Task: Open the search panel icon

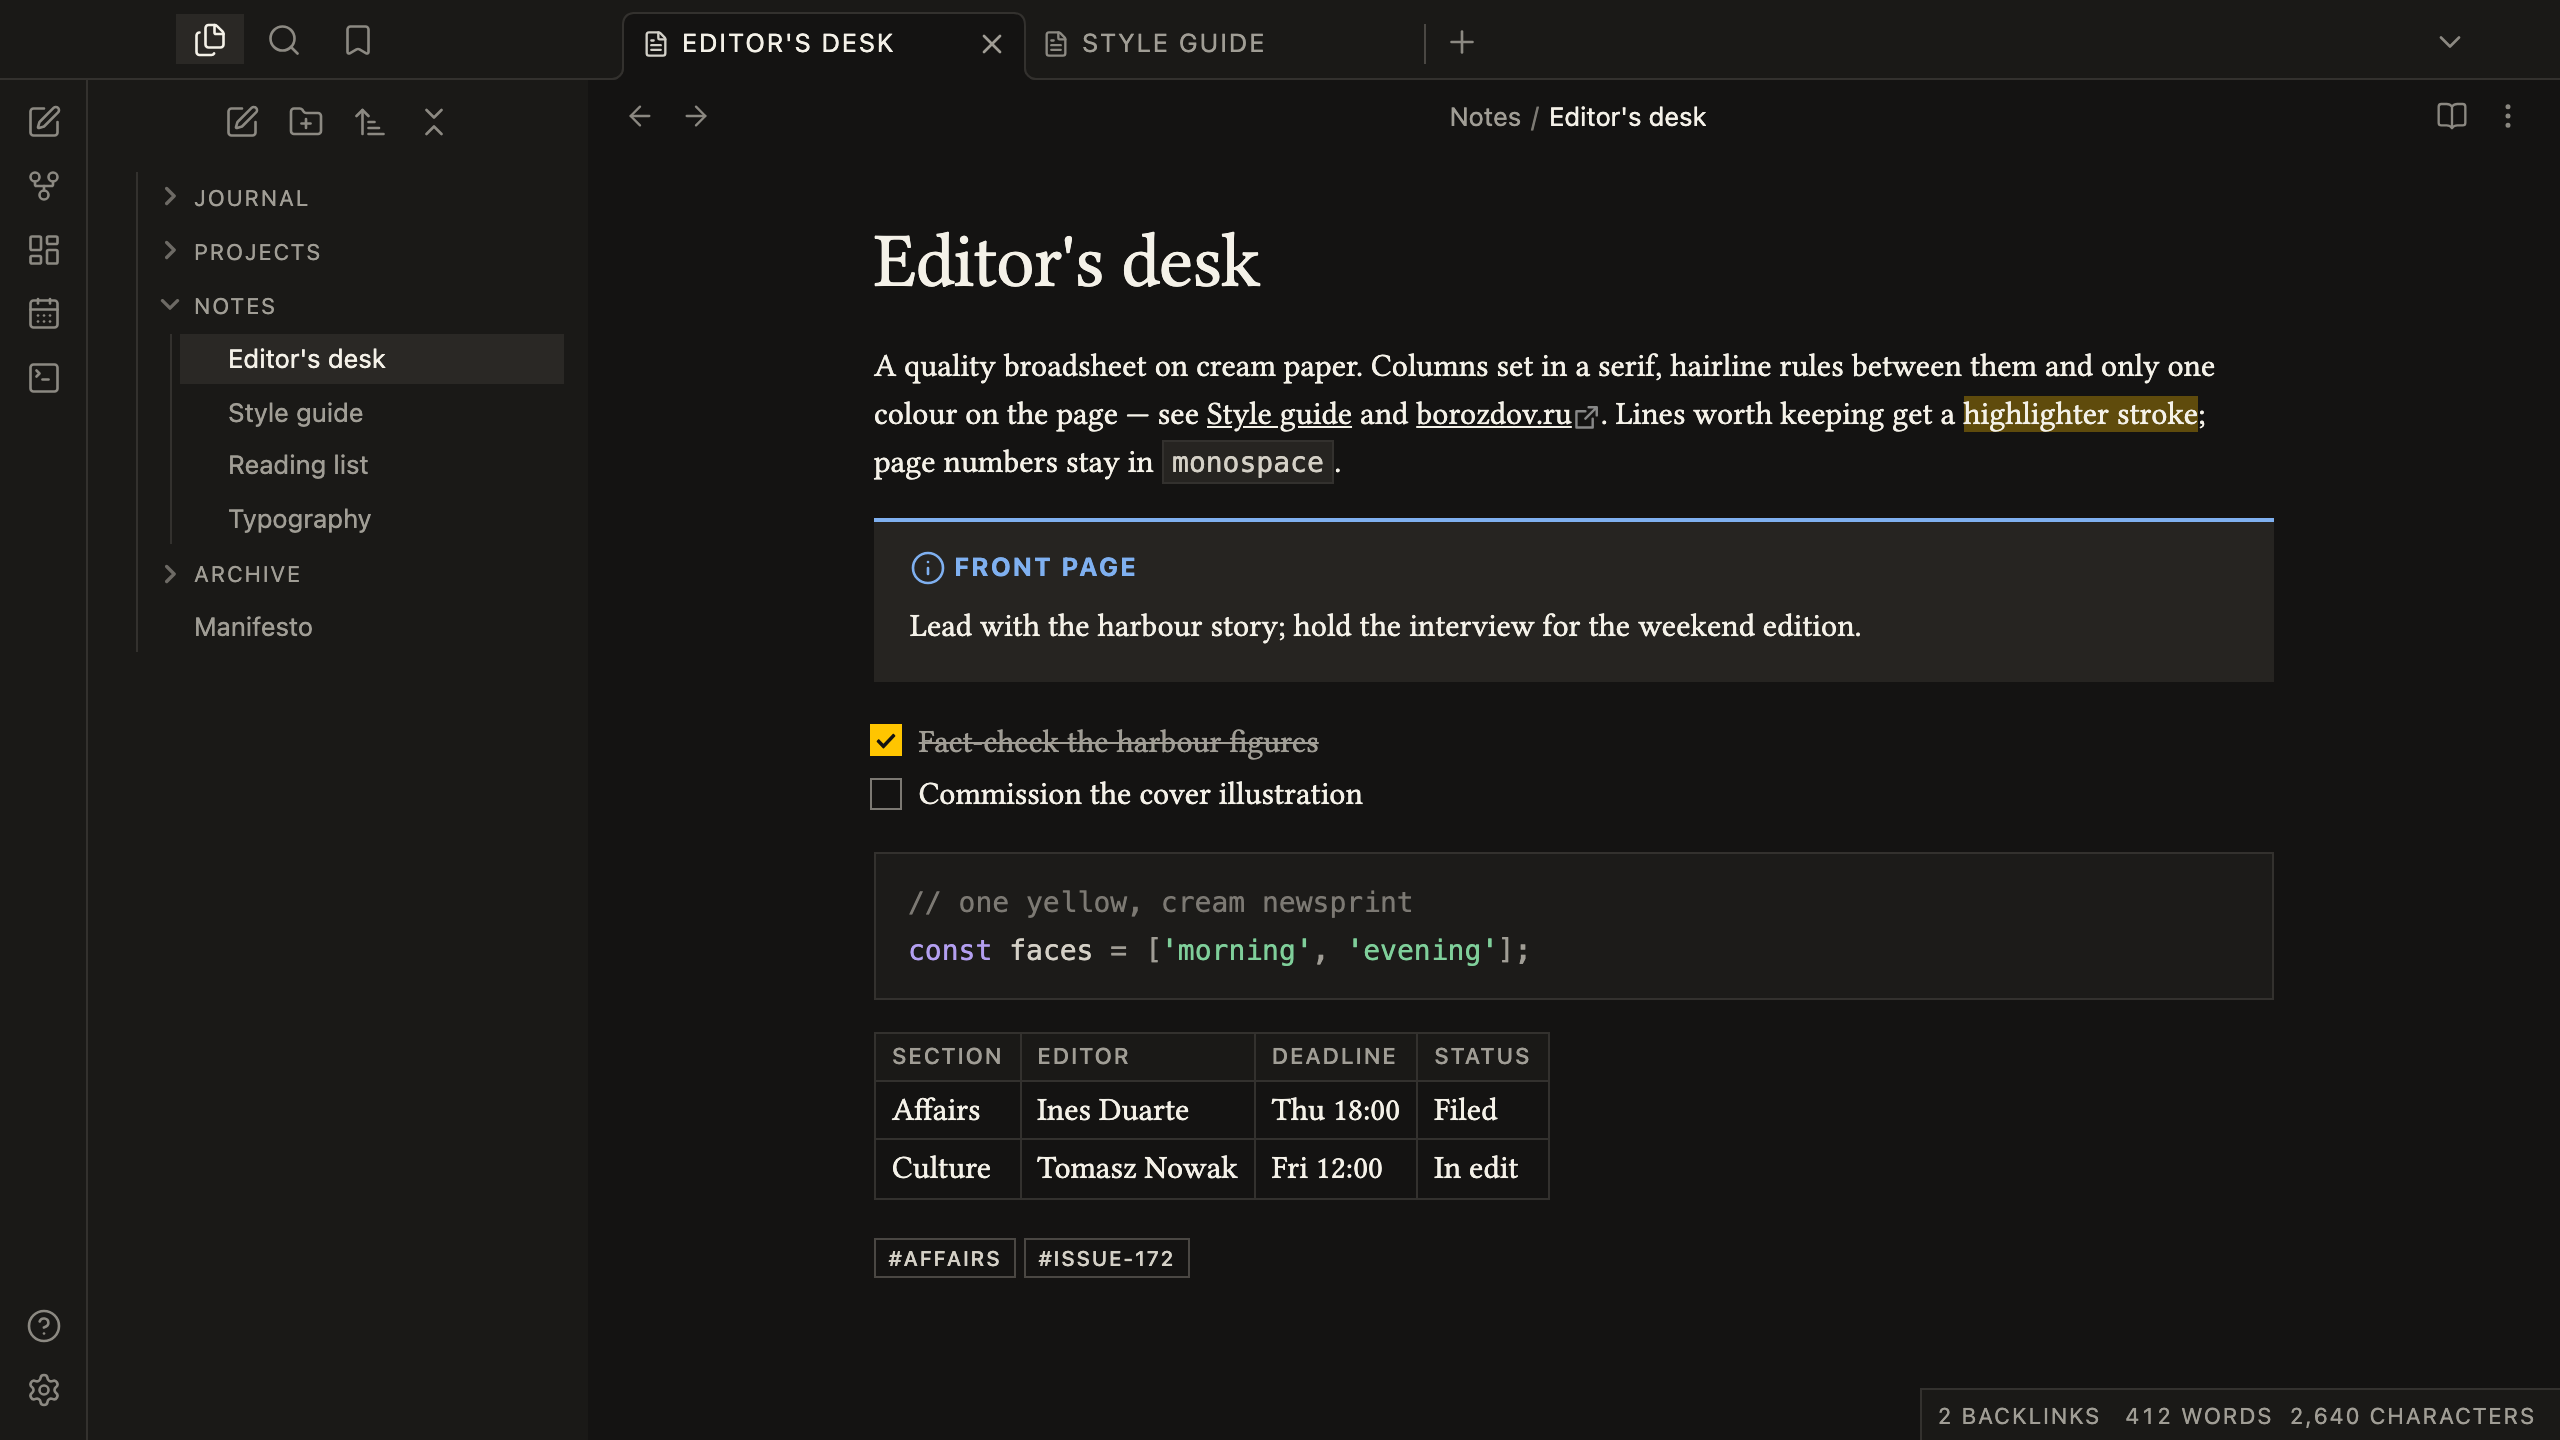Action: [284, 40]
